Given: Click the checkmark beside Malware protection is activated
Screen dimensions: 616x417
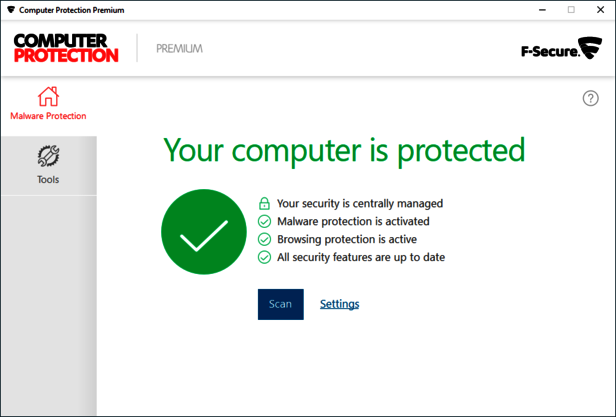Looking at the screenshot, I should [x=264, y=221].
